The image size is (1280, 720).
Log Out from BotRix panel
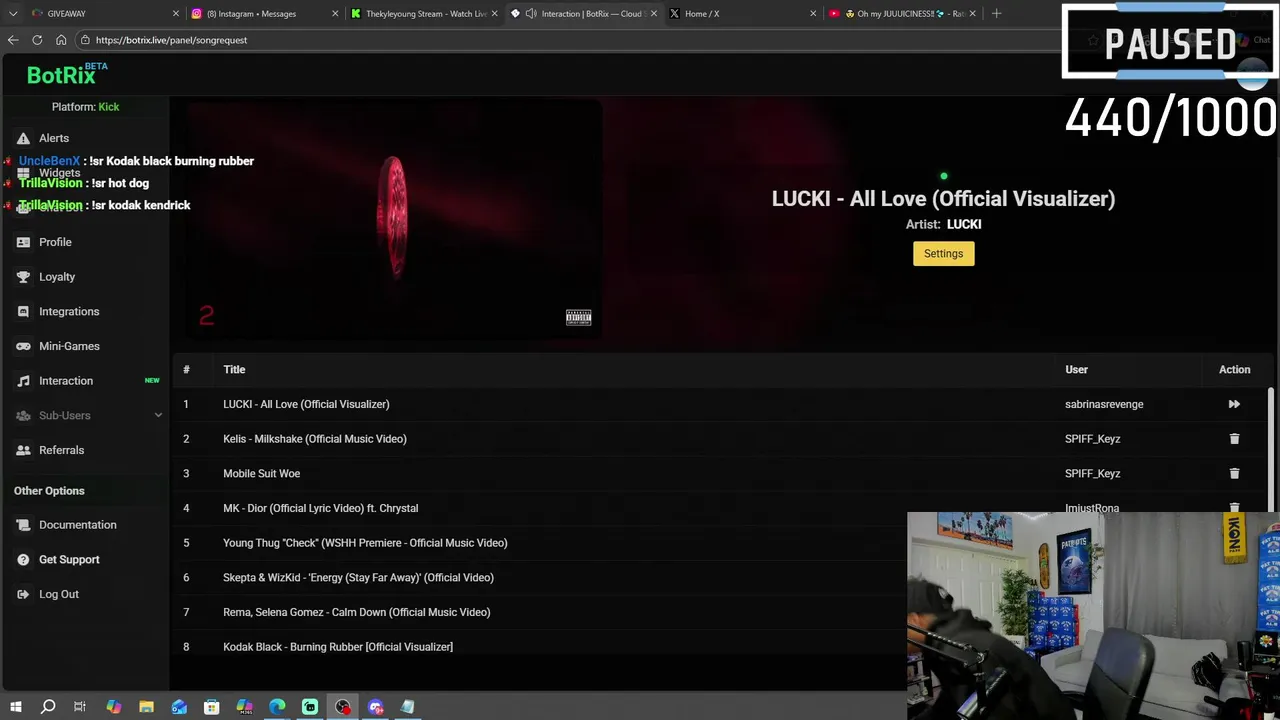[58, 594]
